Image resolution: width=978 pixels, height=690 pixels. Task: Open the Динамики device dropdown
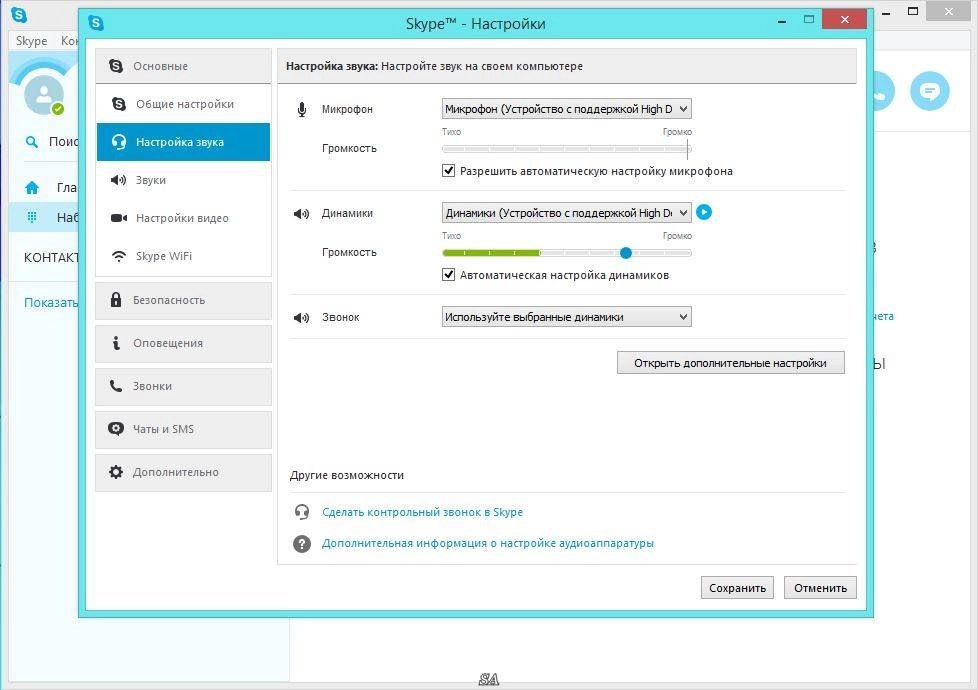click(x=566, y=213)
